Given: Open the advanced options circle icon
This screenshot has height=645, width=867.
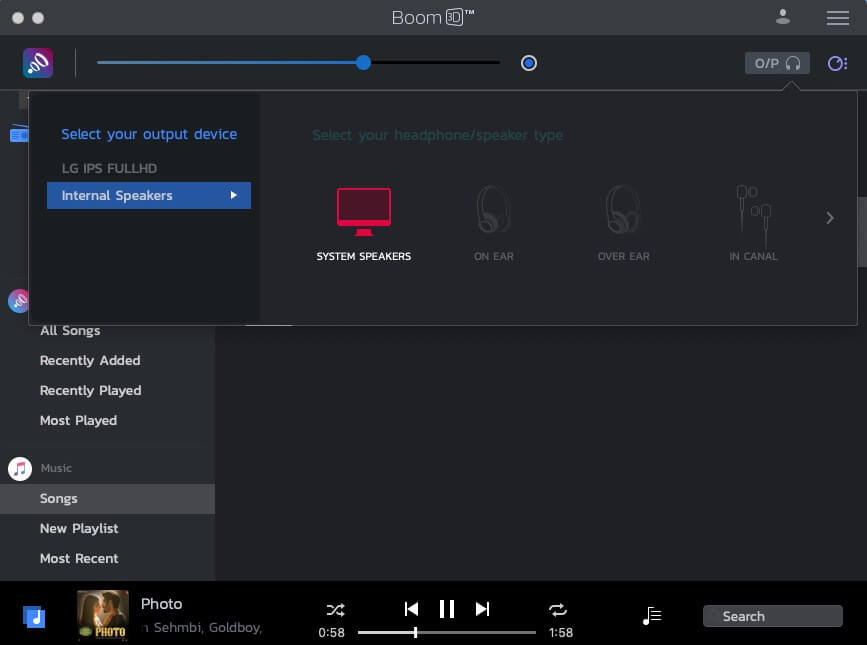Looking at the screenshot, I should [837, 63].
